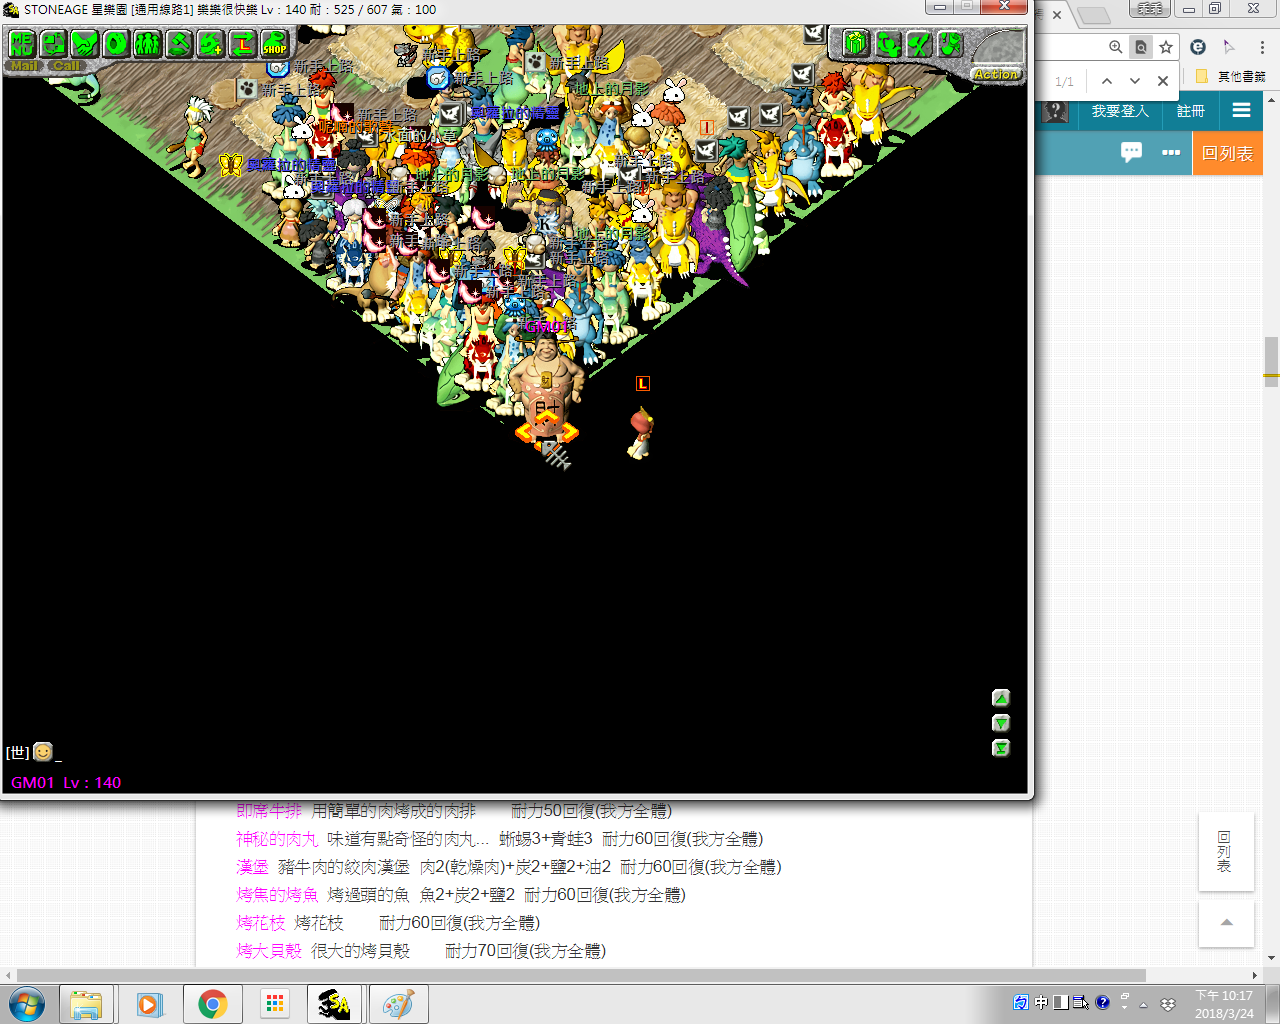Click the 漢堡 item text
This screenshot has width=1280, height=1024.
pyautogui.click(x=252, y=867)
